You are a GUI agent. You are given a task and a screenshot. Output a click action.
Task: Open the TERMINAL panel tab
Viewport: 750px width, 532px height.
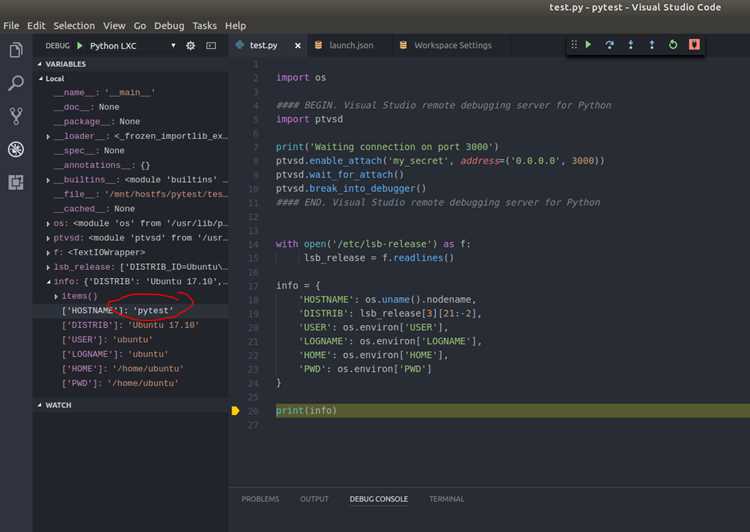click(x=446, y=499)
